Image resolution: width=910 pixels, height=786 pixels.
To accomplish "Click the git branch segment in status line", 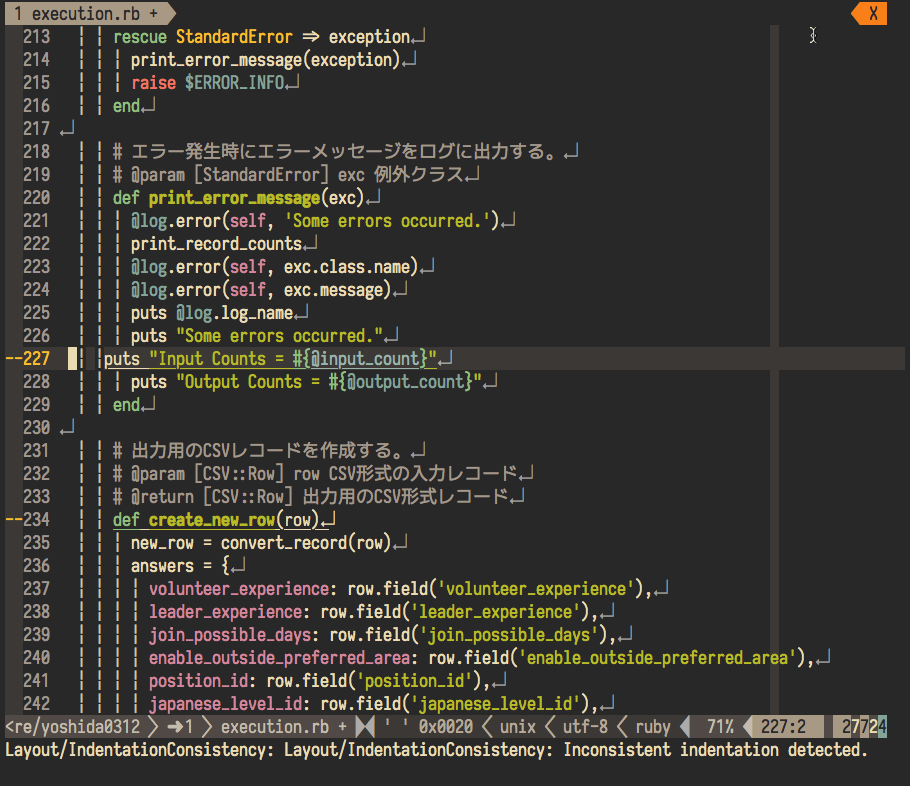I will [72, 727].
